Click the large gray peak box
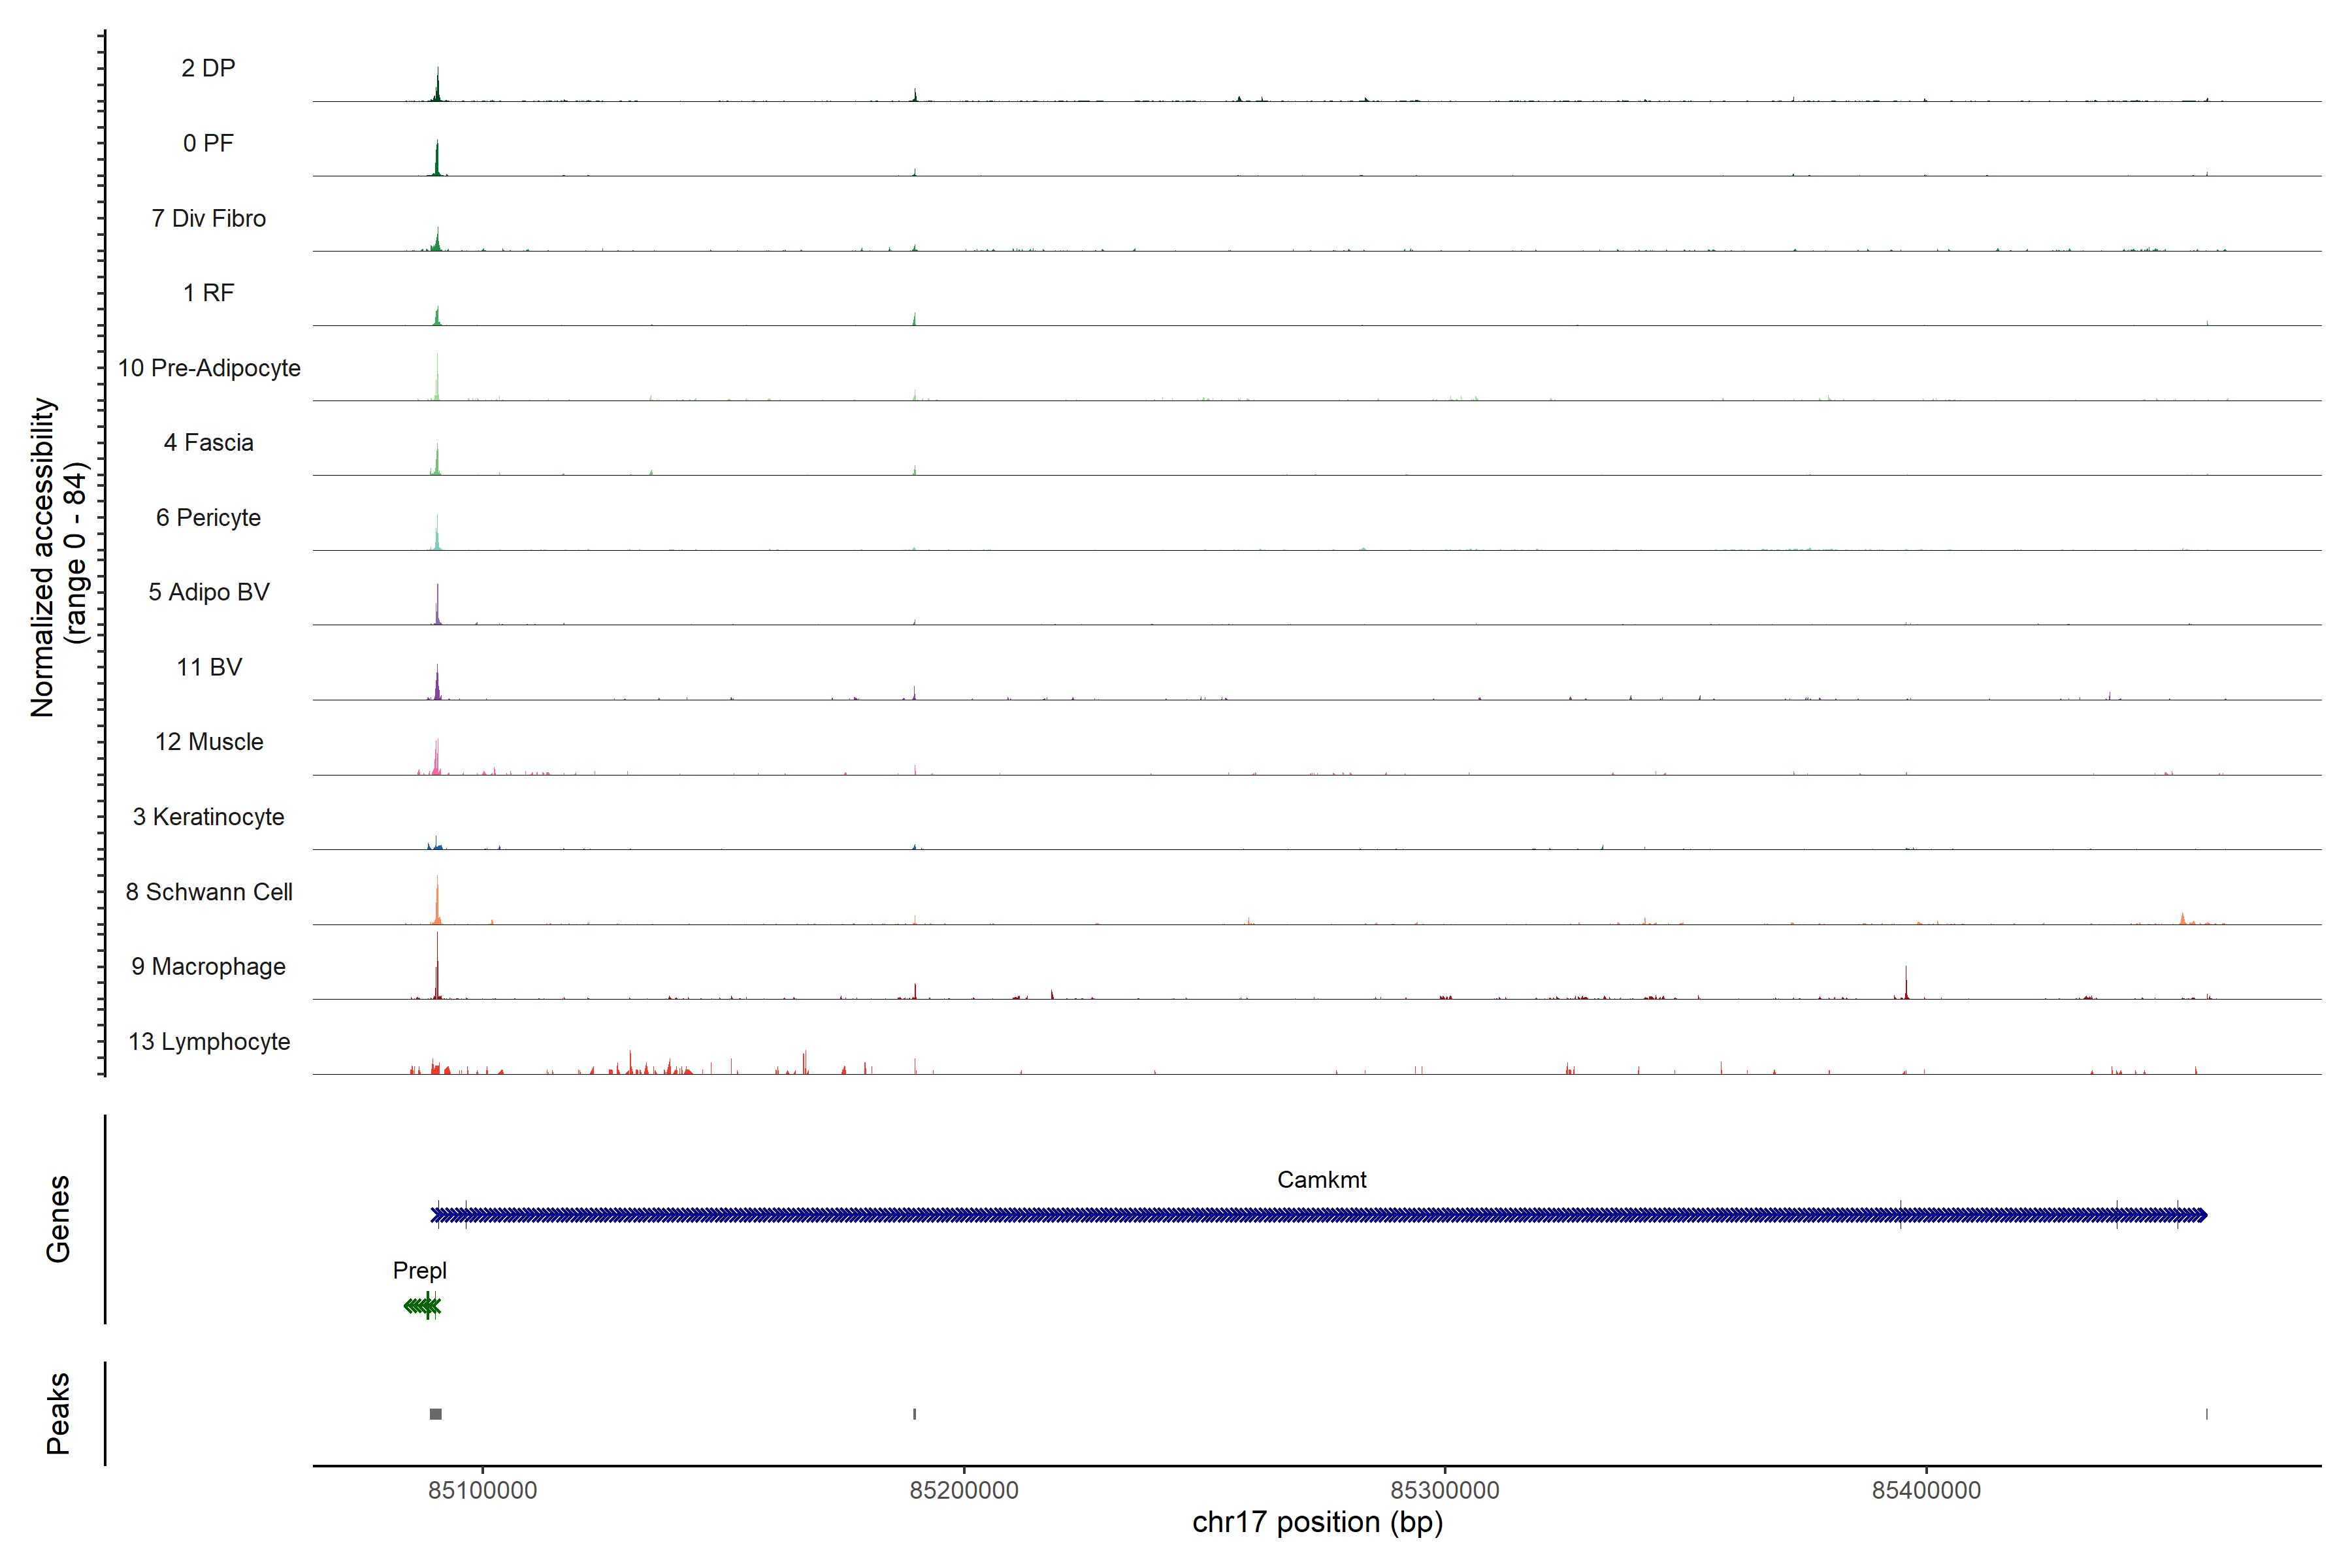 (x=435, y=1413)
